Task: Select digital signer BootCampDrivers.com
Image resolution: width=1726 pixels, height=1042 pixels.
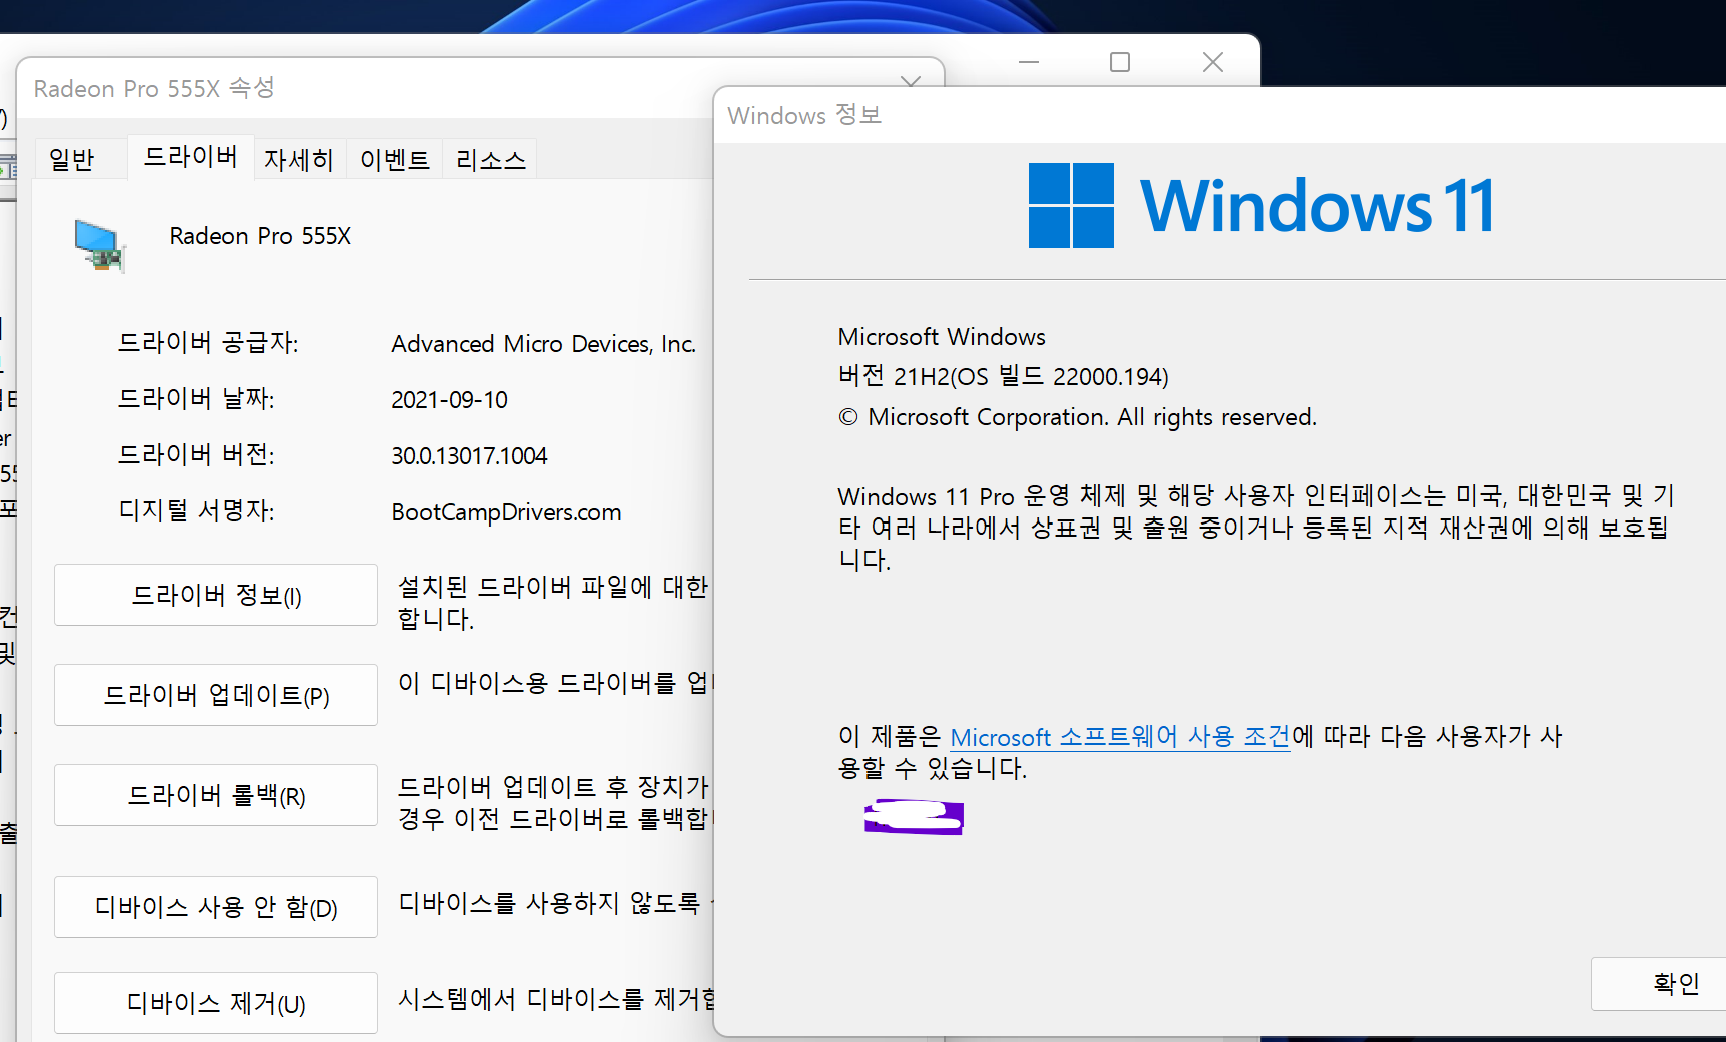Action: [x=506, y=512]
